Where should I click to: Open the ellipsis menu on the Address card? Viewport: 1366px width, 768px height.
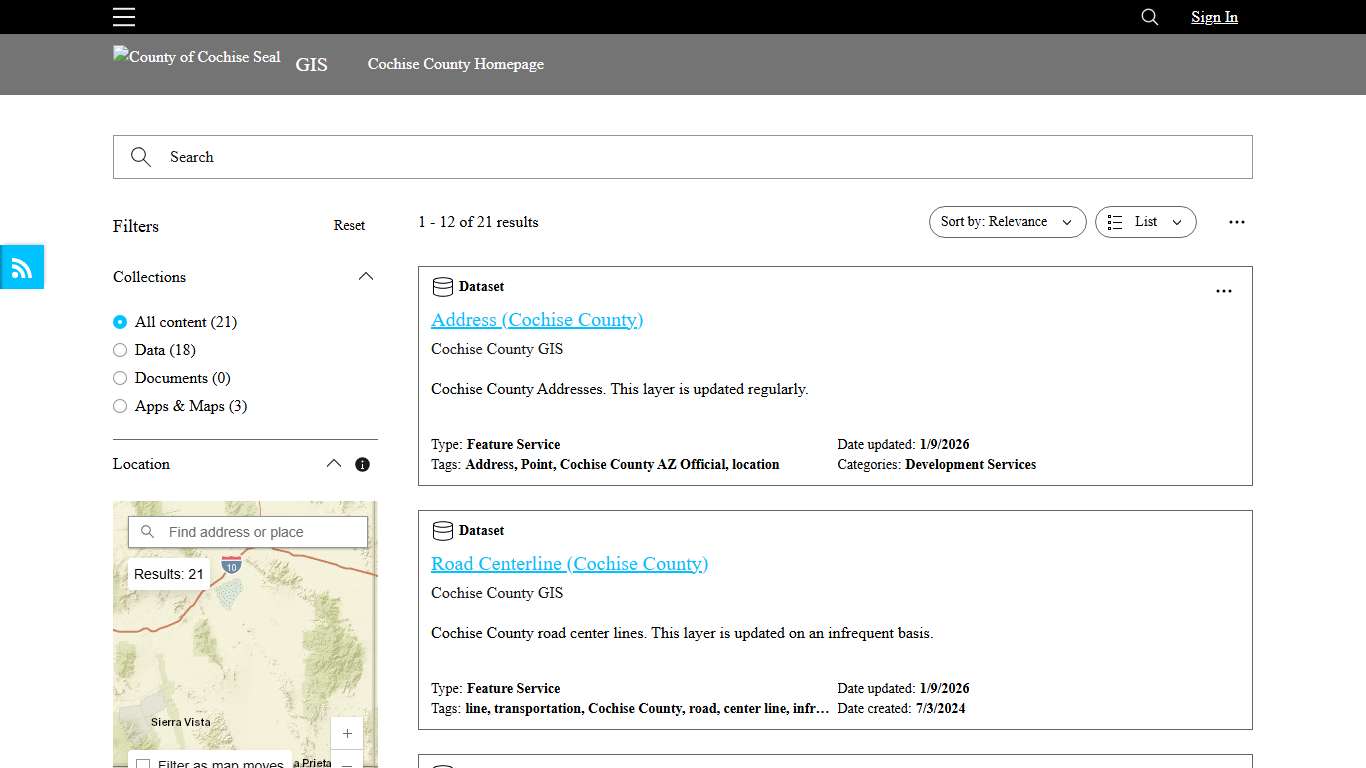(1224, 291)
